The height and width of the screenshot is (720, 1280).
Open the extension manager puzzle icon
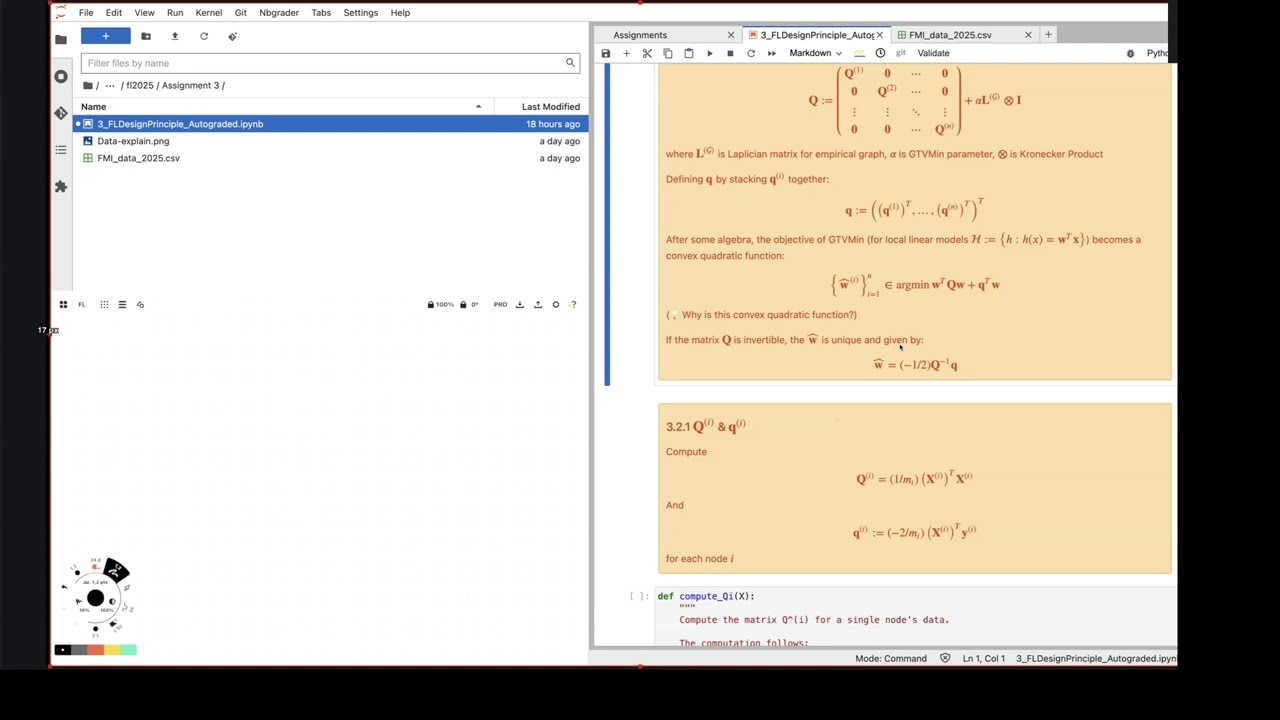[61, 186]
